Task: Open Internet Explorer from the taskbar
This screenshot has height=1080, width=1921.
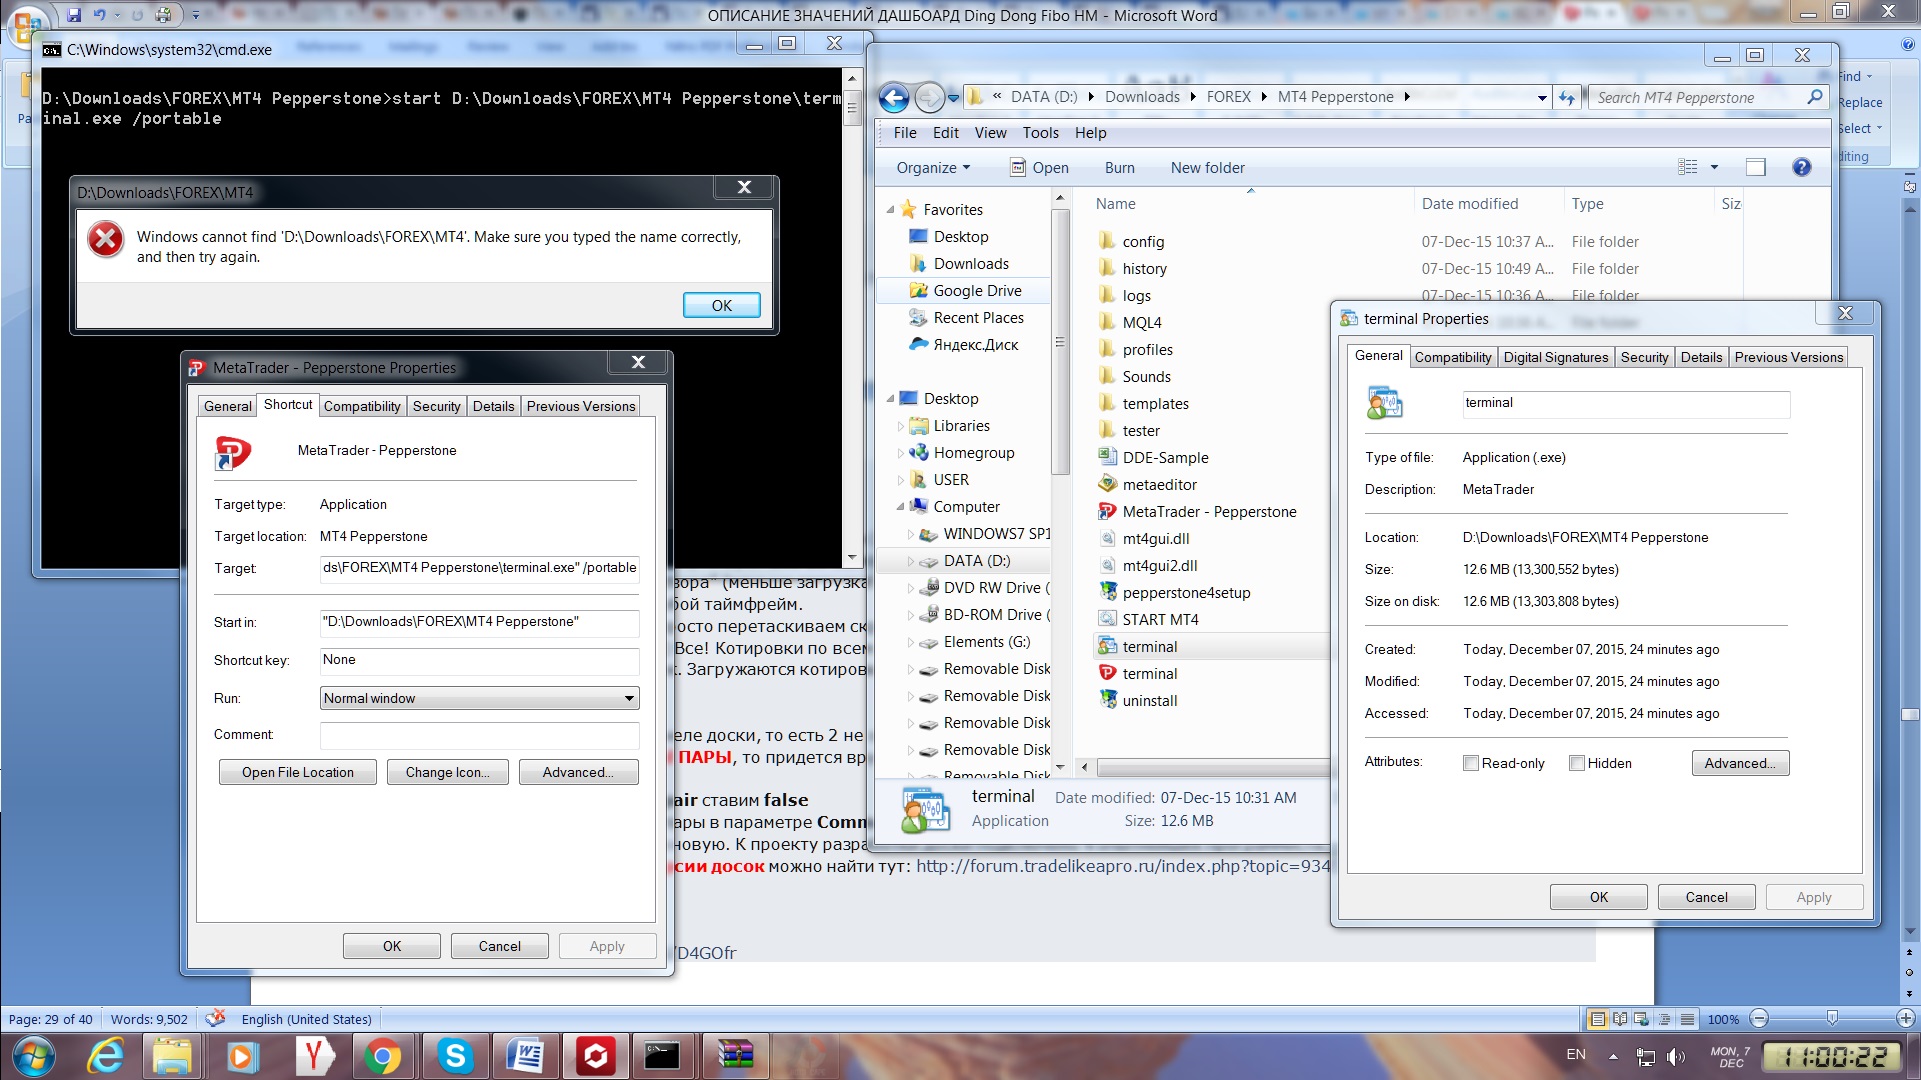Action: point(105,1056)
